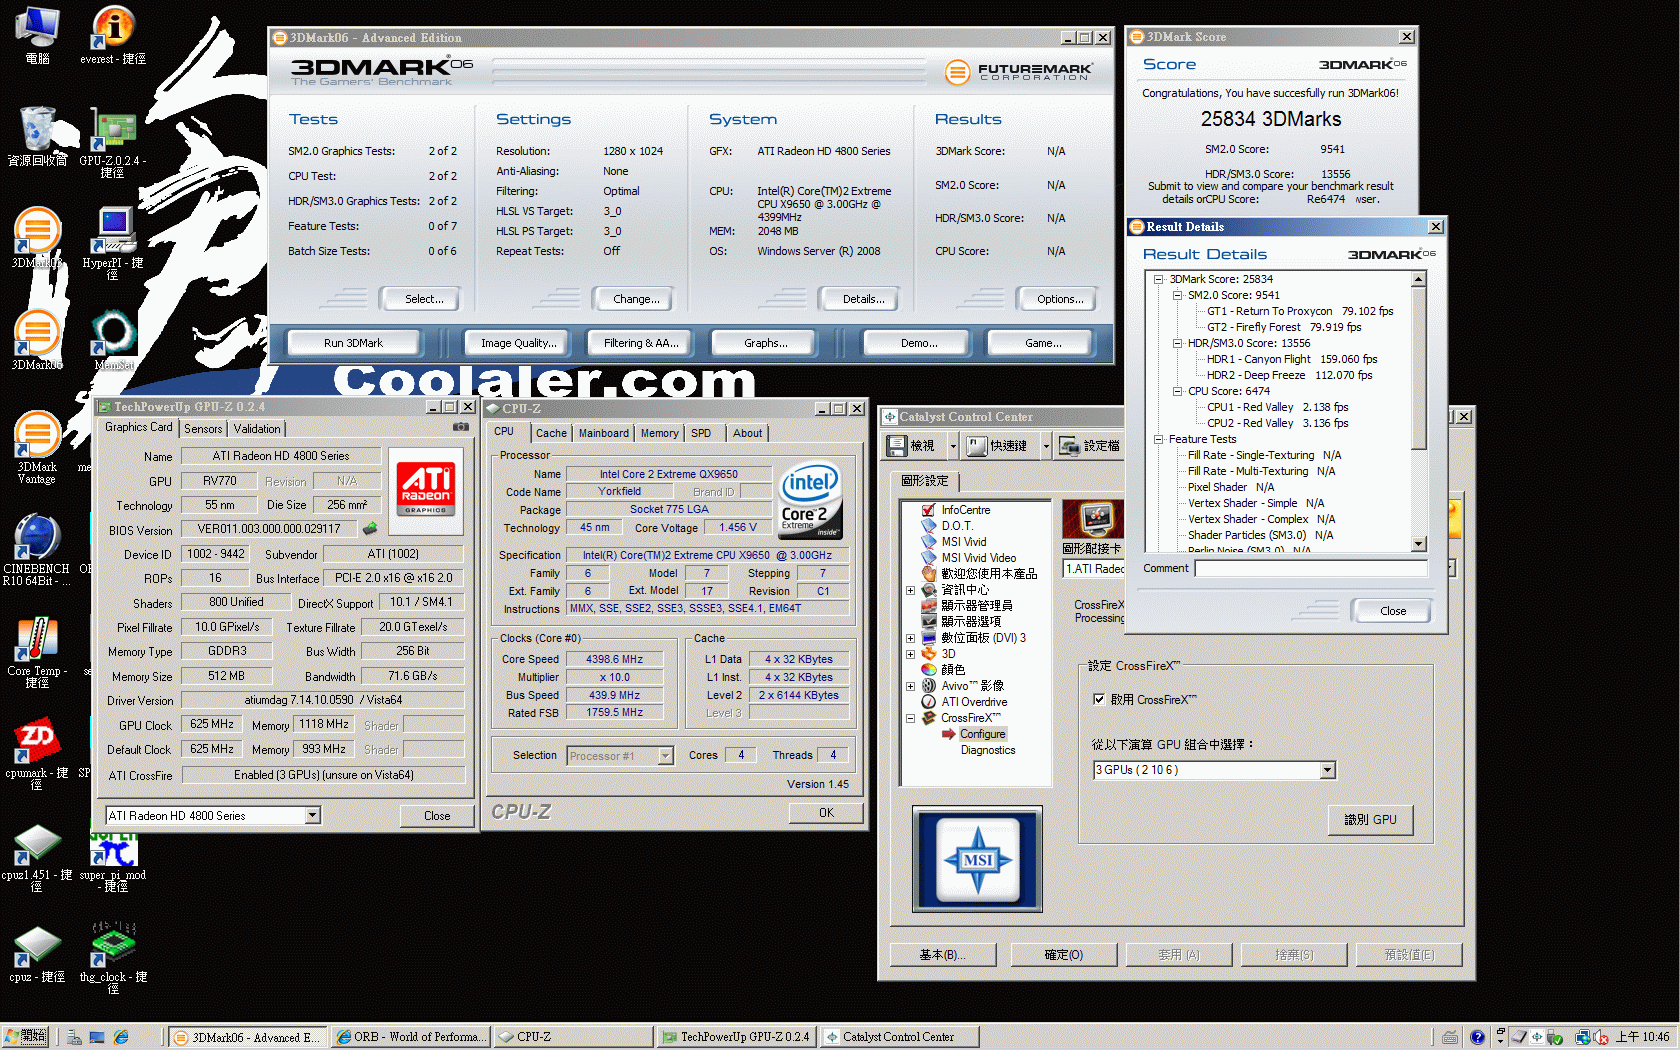Switch to the Mainboard tab in CPU-Z
This screenshot has width=1680, height=1050.
603,433
